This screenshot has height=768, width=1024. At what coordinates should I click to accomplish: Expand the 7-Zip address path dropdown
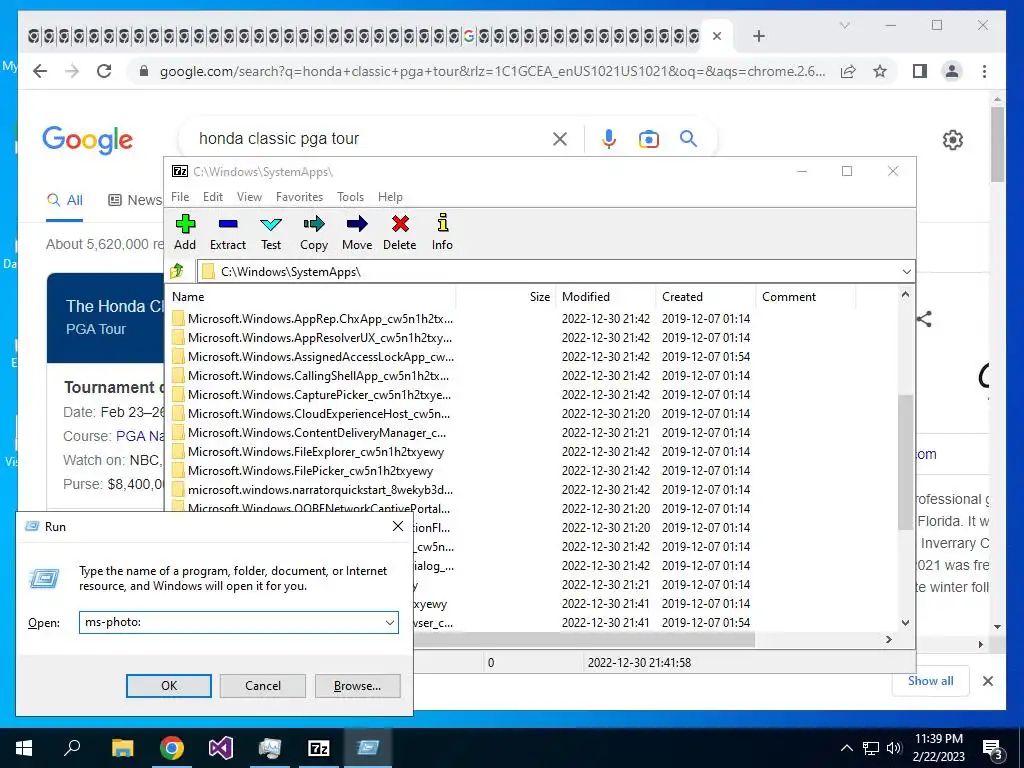pyautogui.click(x=906, y=272)
